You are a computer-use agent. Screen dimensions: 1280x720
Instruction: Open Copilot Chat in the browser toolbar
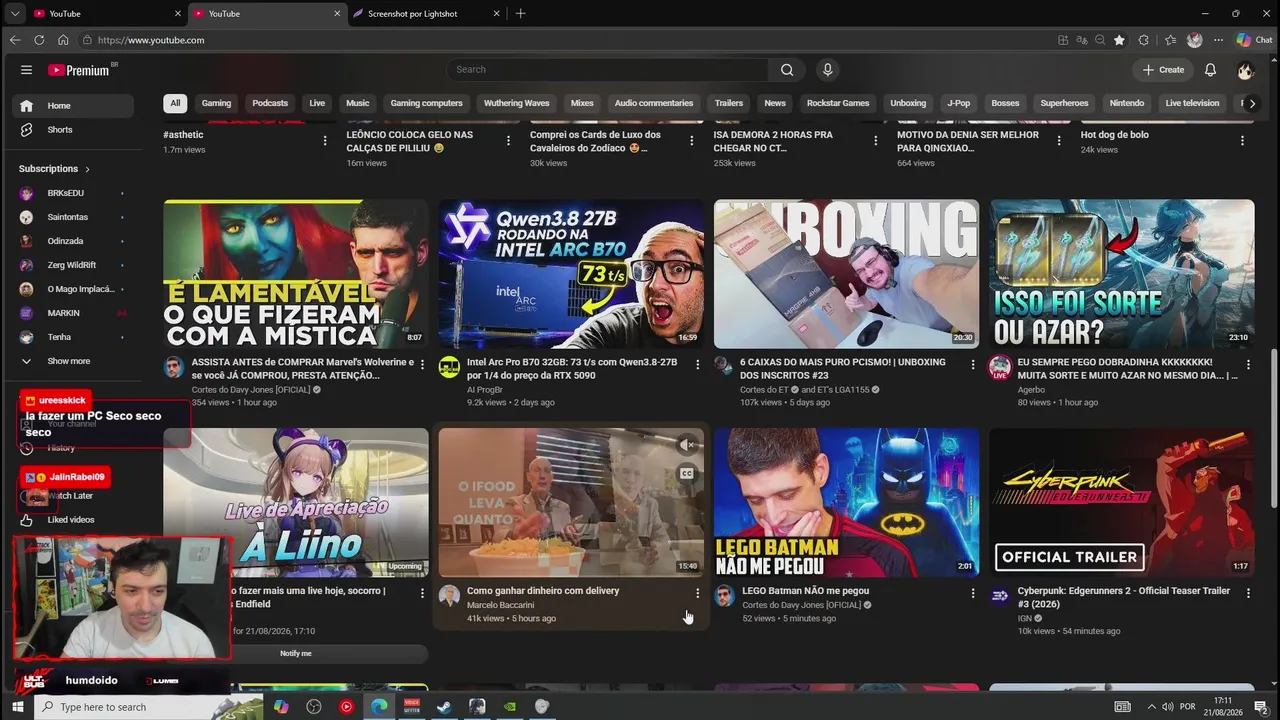(1254, 40)
